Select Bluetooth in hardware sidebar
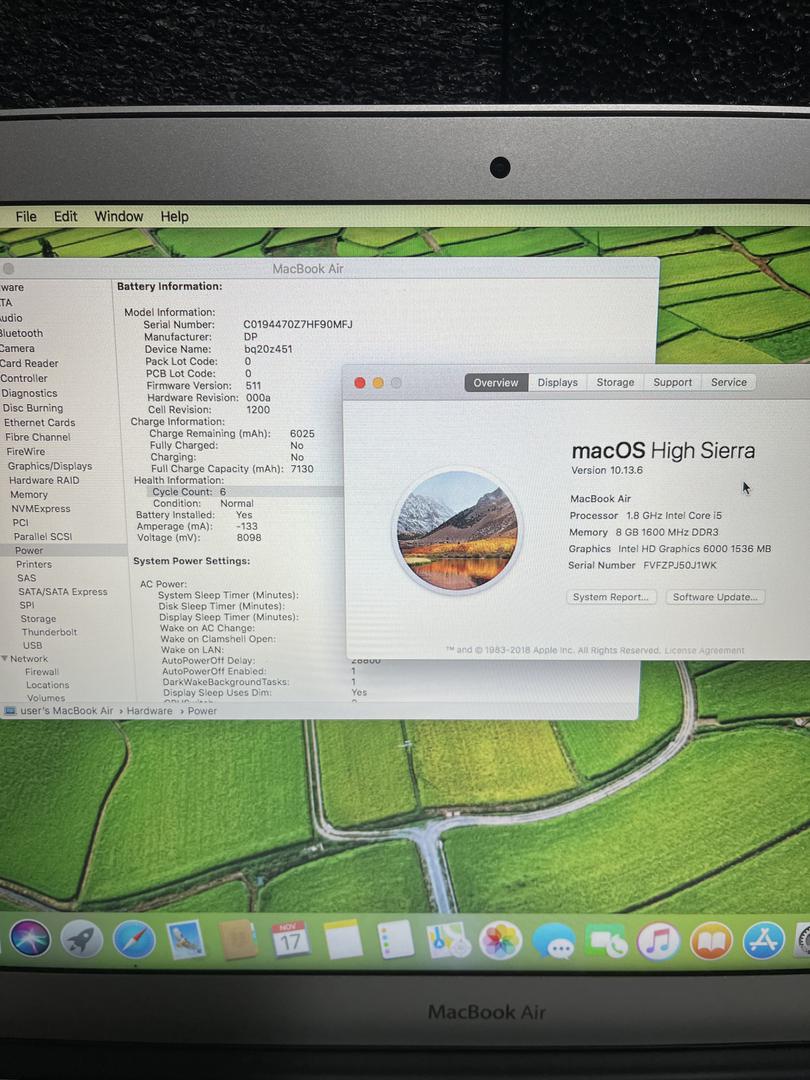Image resolution: width=810 pixels, height=1080 pixels. (21, 333)
